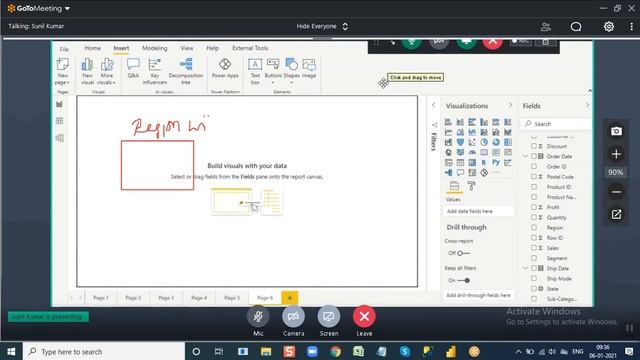This screenshot has width=640, height=360.
Task: Pop out the shared screen viewer
Action: pyautogui.click(x=616, y=214)
